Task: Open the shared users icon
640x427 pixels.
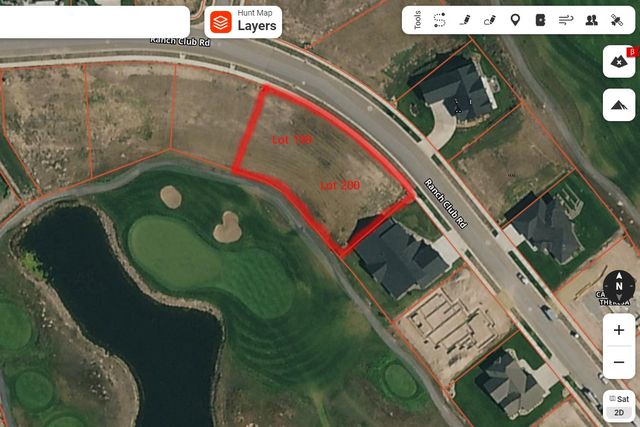Action: [x=591, y=20]
